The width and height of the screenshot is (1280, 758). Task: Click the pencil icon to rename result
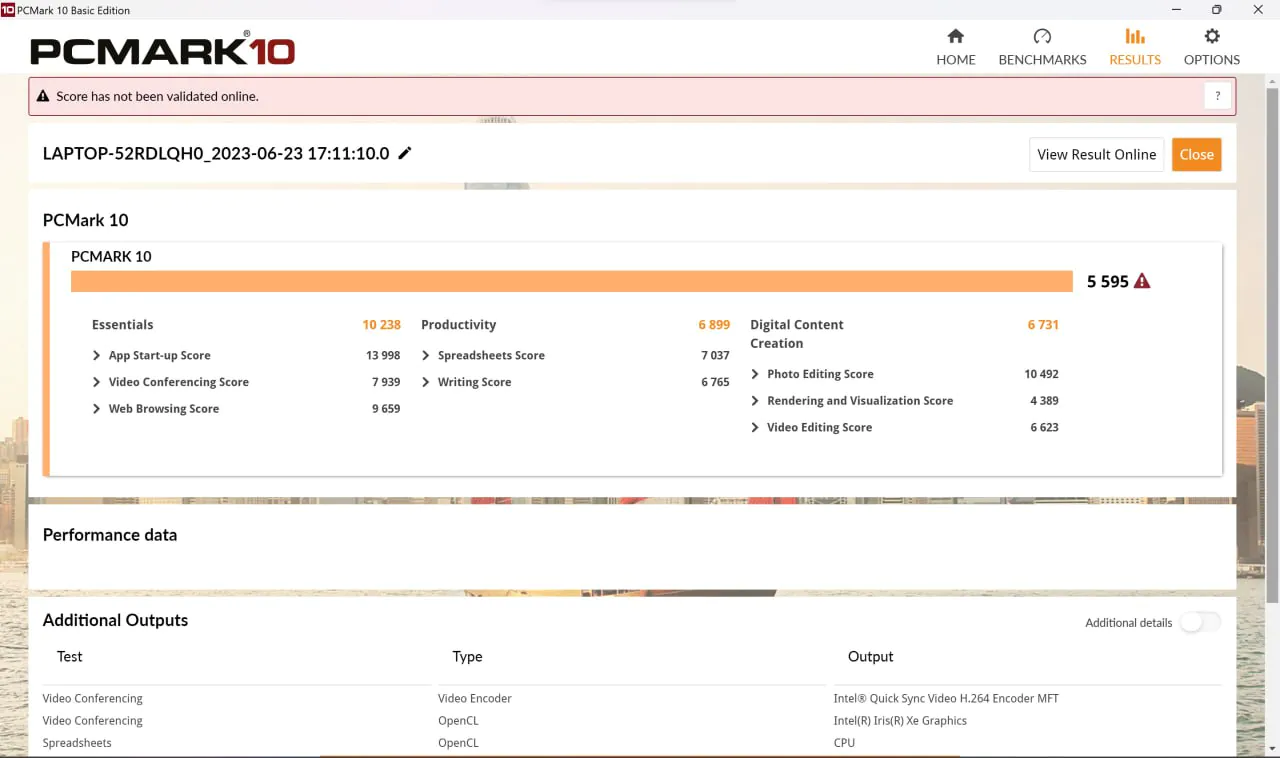[x=405, y=153]
